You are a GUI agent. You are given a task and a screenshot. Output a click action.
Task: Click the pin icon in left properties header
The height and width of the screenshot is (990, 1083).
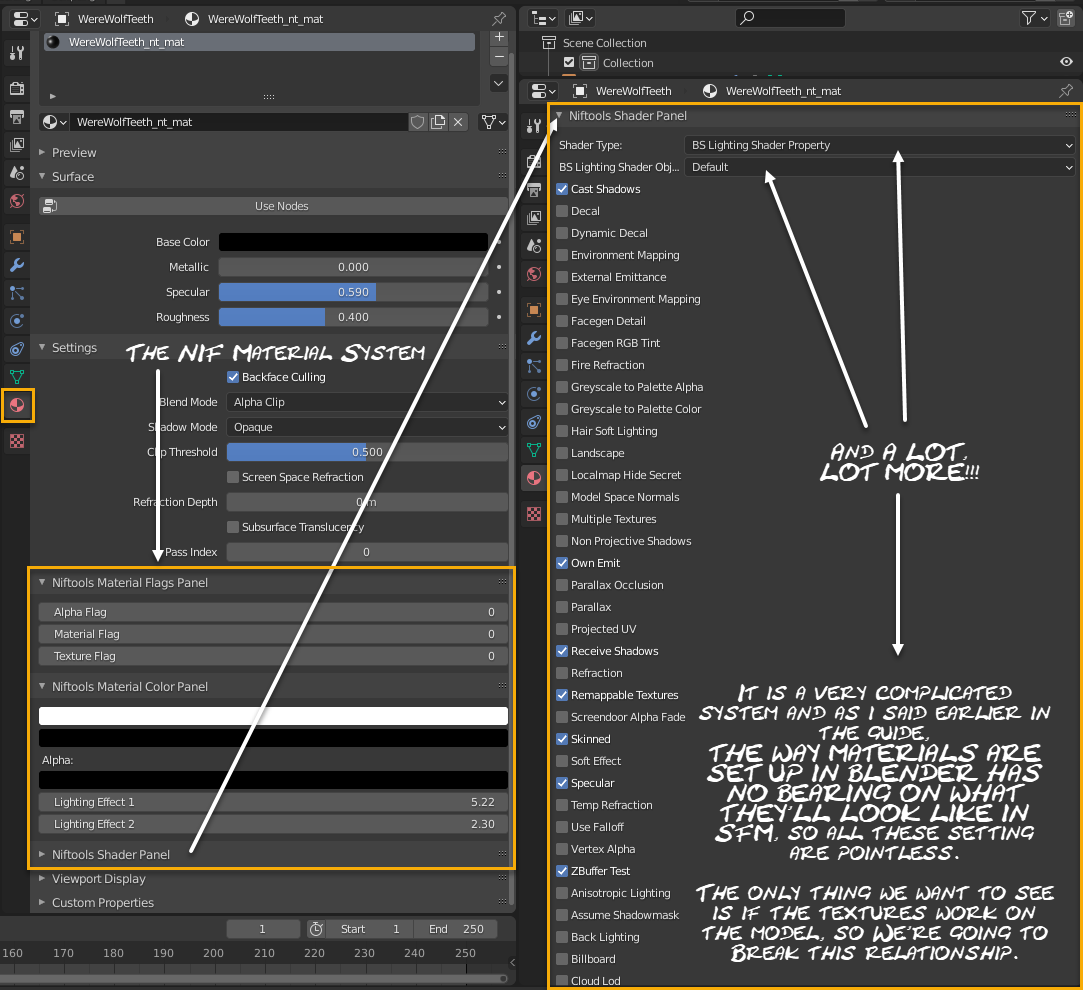tap(498, 19)
